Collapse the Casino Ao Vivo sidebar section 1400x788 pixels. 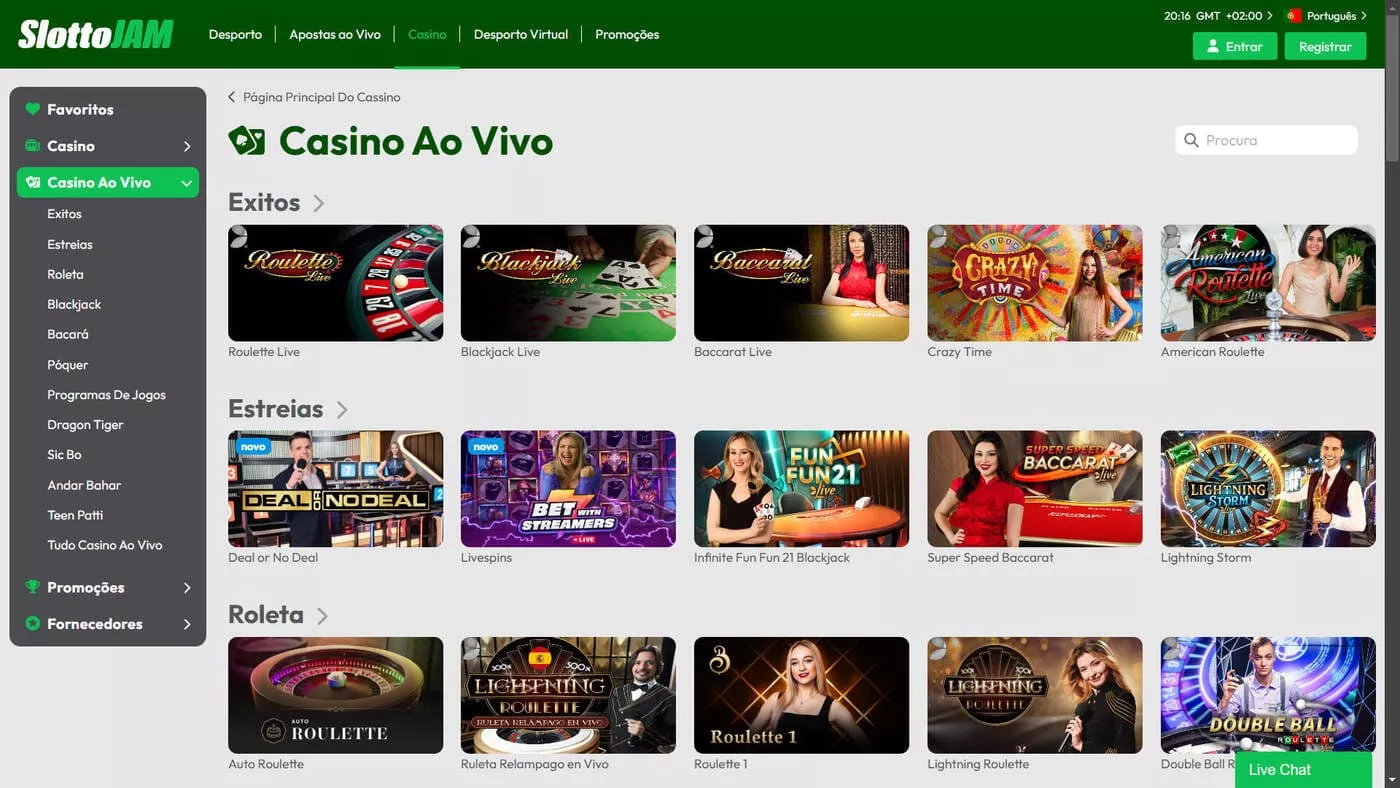pos(186,183)
